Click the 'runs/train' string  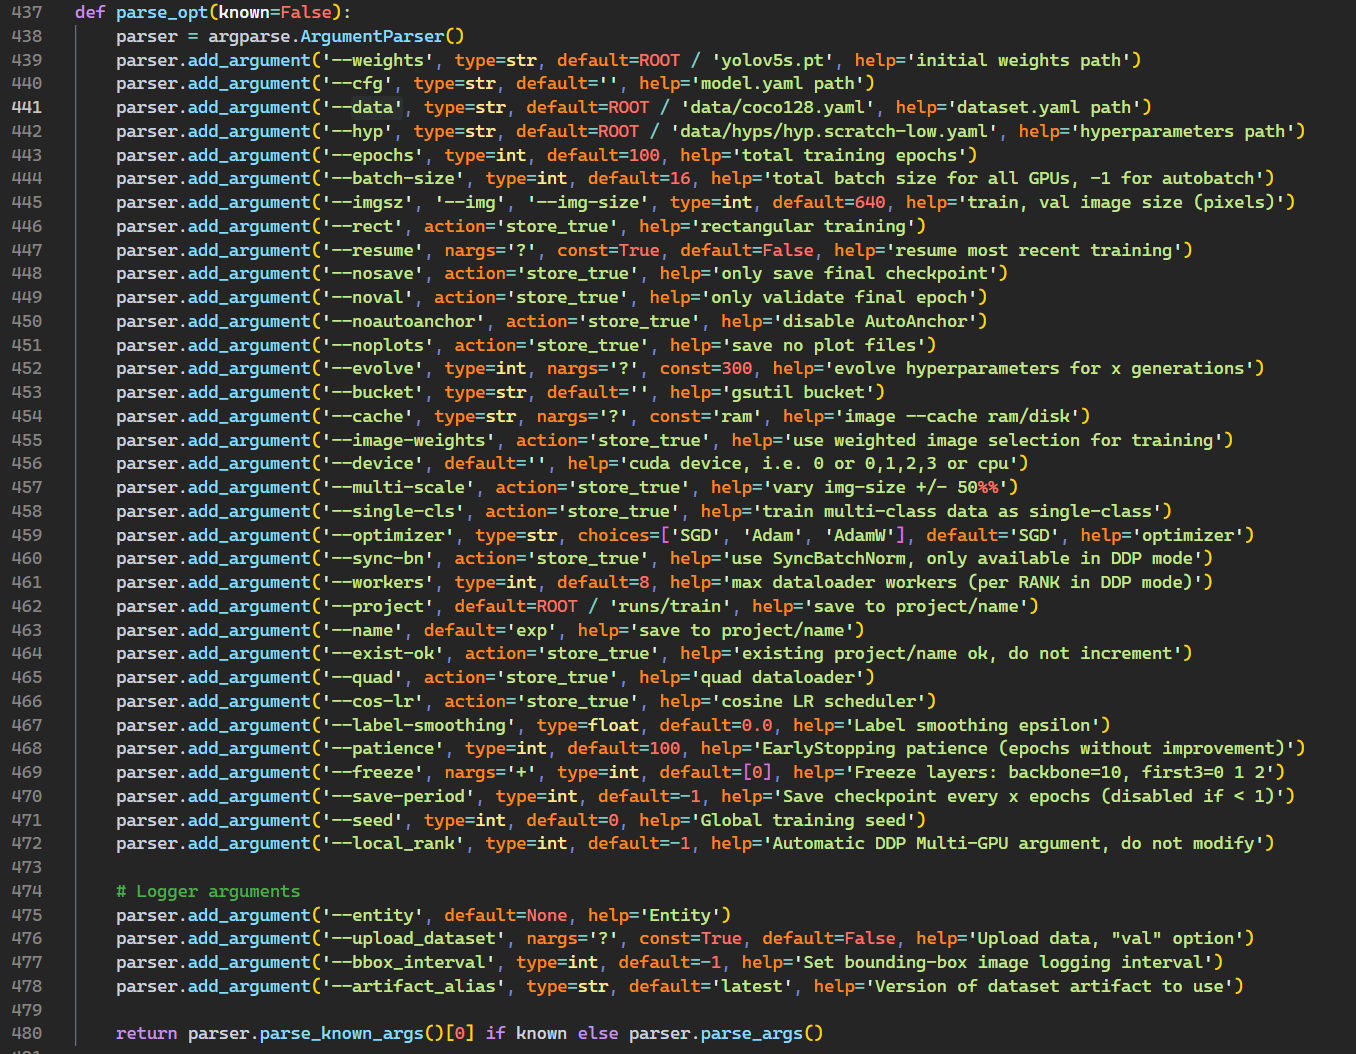[670, 607]
